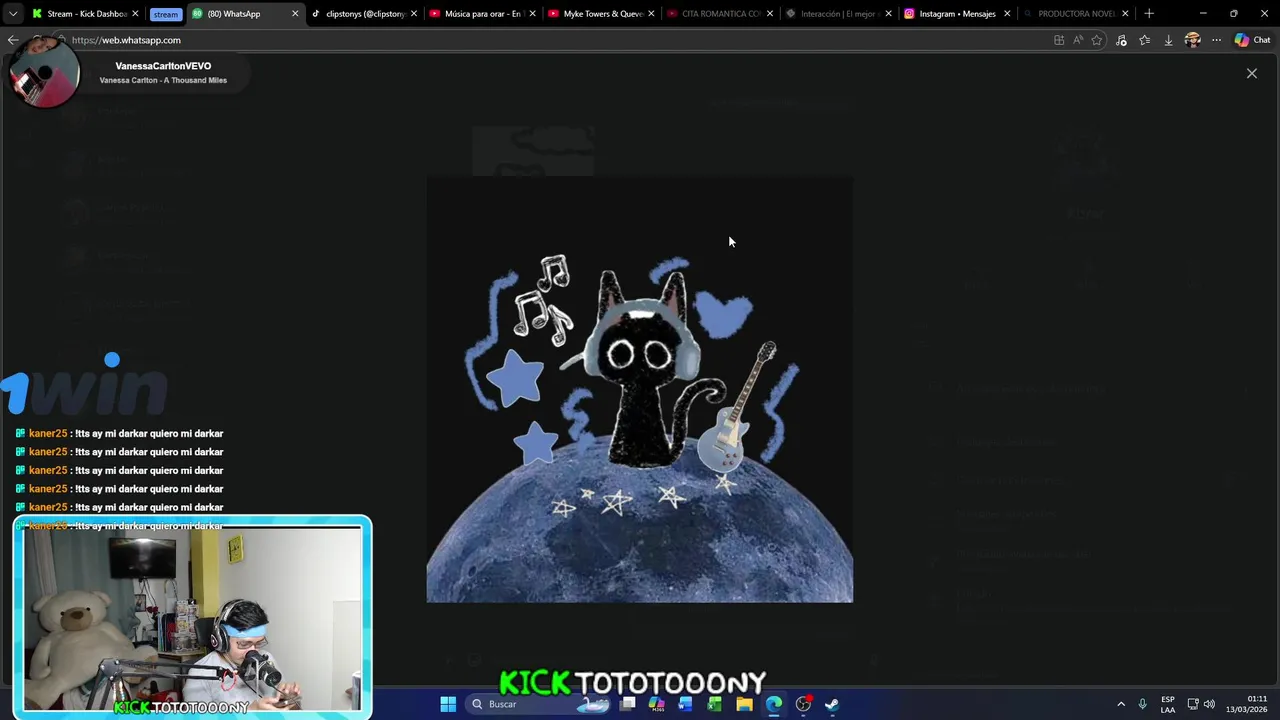
Task: Click the VanessaCarltonVEVO sender name
Action: 163,66
